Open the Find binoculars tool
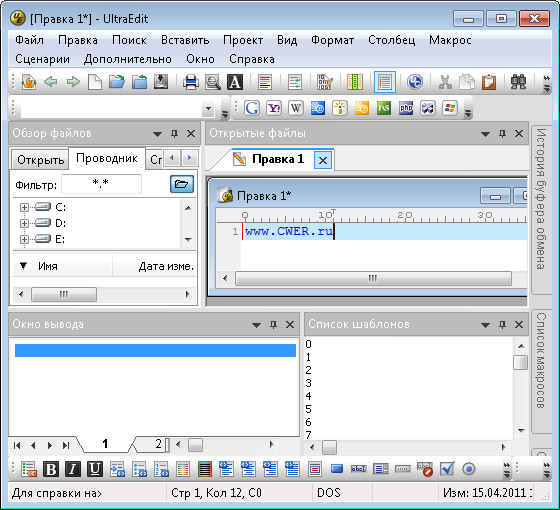 coord(518,82)
